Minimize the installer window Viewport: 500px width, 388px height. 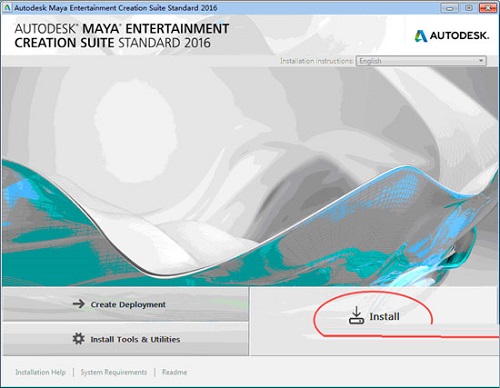click(x=450, y=8)
